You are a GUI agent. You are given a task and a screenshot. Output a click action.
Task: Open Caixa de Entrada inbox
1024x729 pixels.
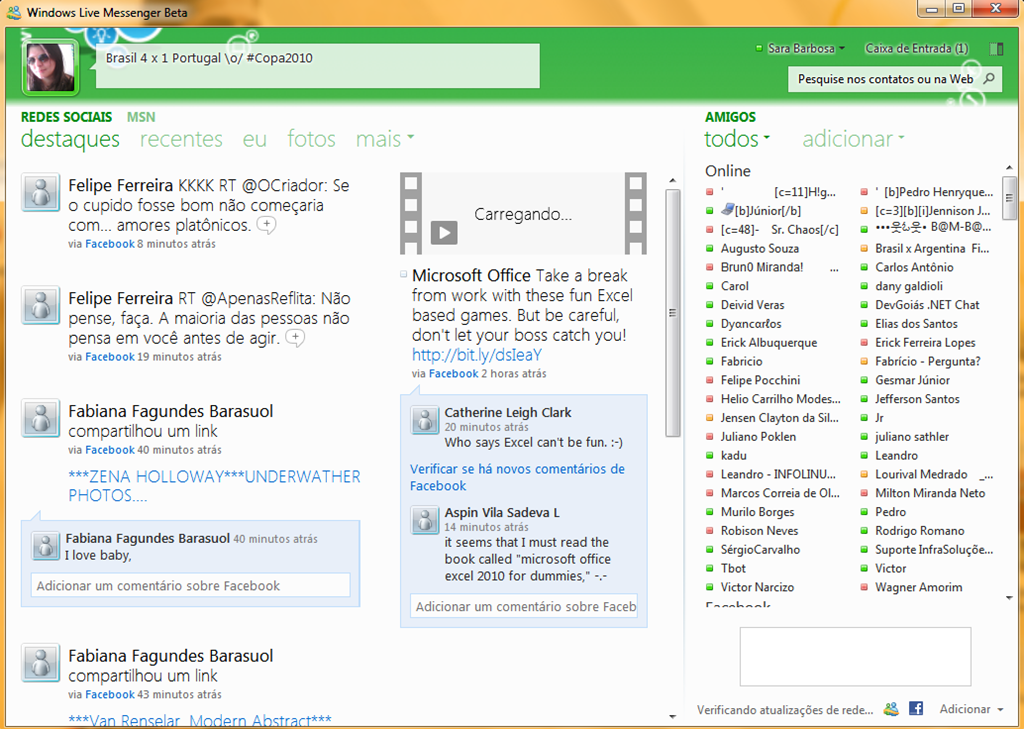[916, 48]
